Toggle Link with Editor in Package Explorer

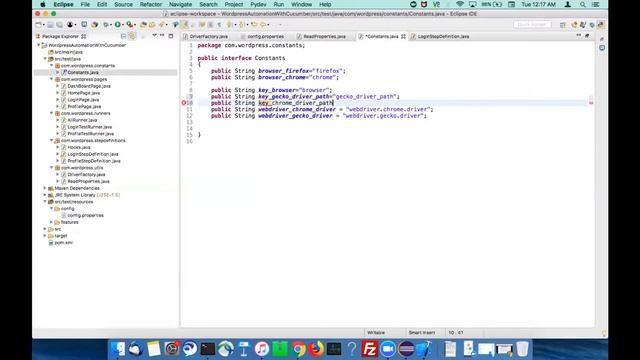click(x=132, y=36)
